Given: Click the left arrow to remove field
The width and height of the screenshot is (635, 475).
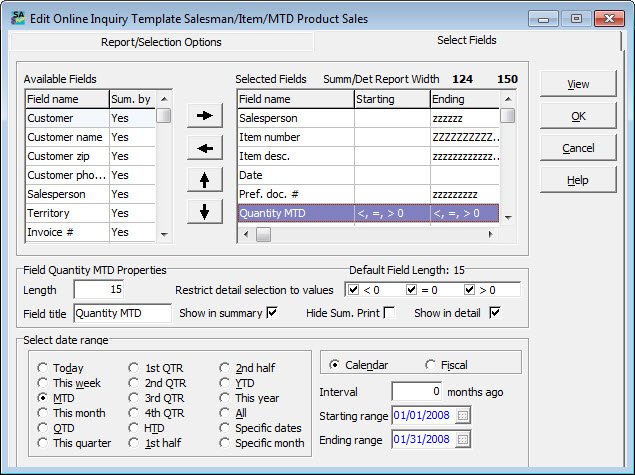Looking at the screenshot, I should click(x=205, y=148).
